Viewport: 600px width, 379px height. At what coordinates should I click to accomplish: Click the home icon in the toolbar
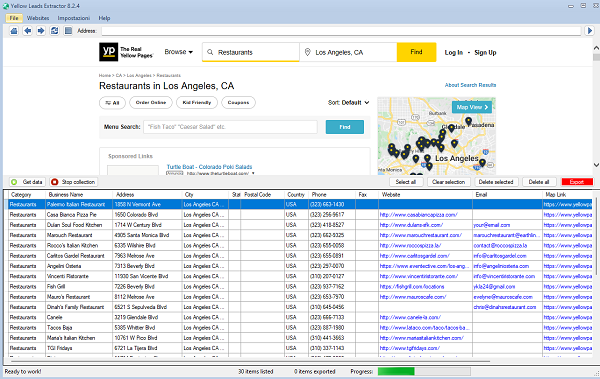[x=14, y=31]
